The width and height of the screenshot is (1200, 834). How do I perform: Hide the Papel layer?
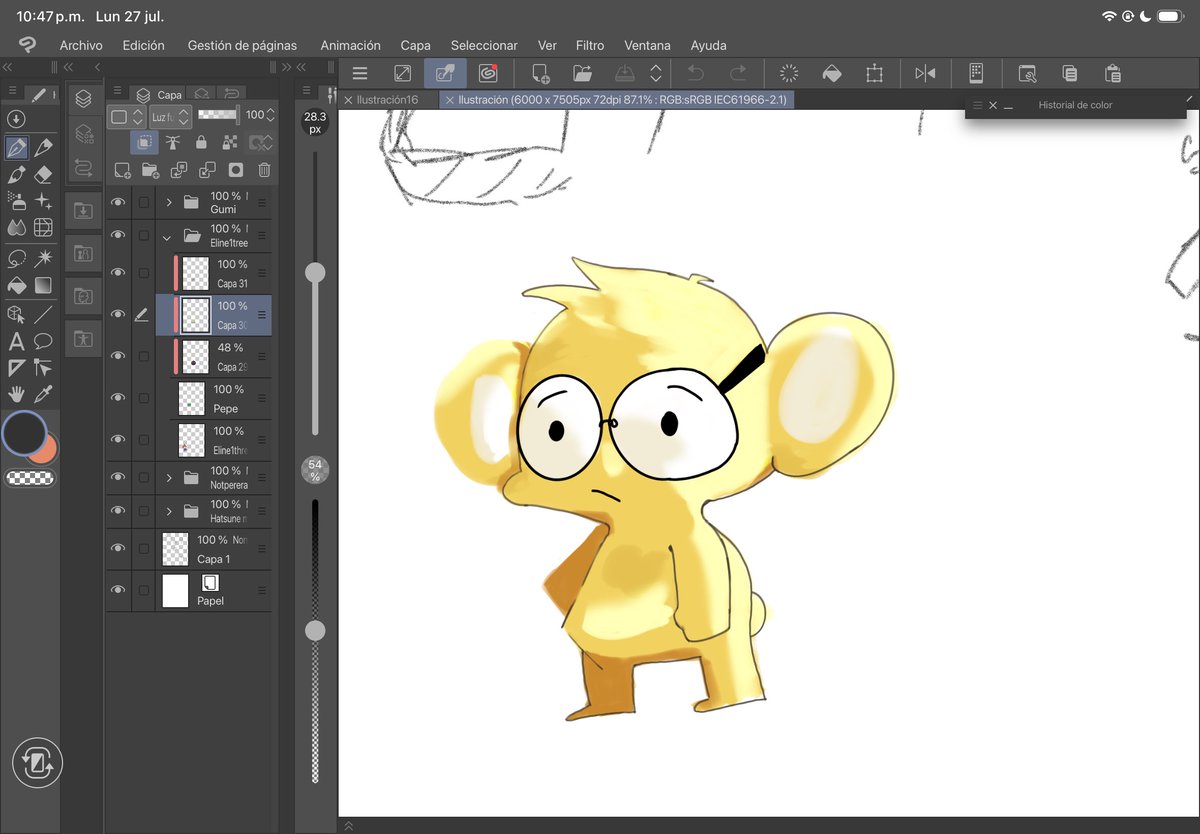tap(118, 590)
